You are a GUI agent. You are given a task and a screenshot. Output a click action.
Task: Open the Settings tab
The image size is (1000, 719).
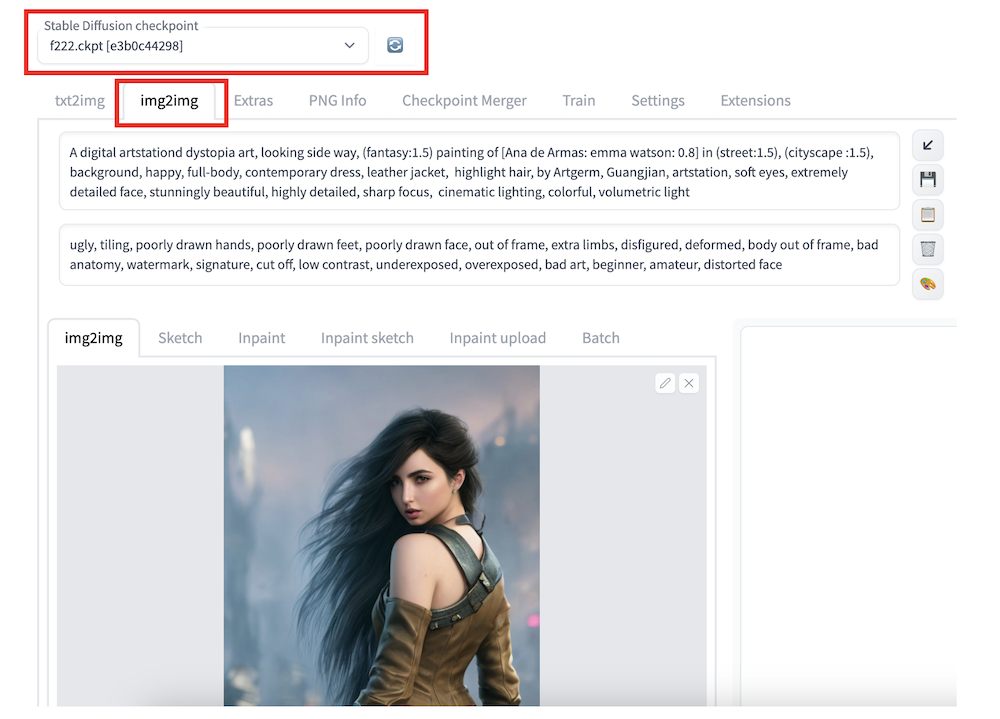[x=658, y=101]
